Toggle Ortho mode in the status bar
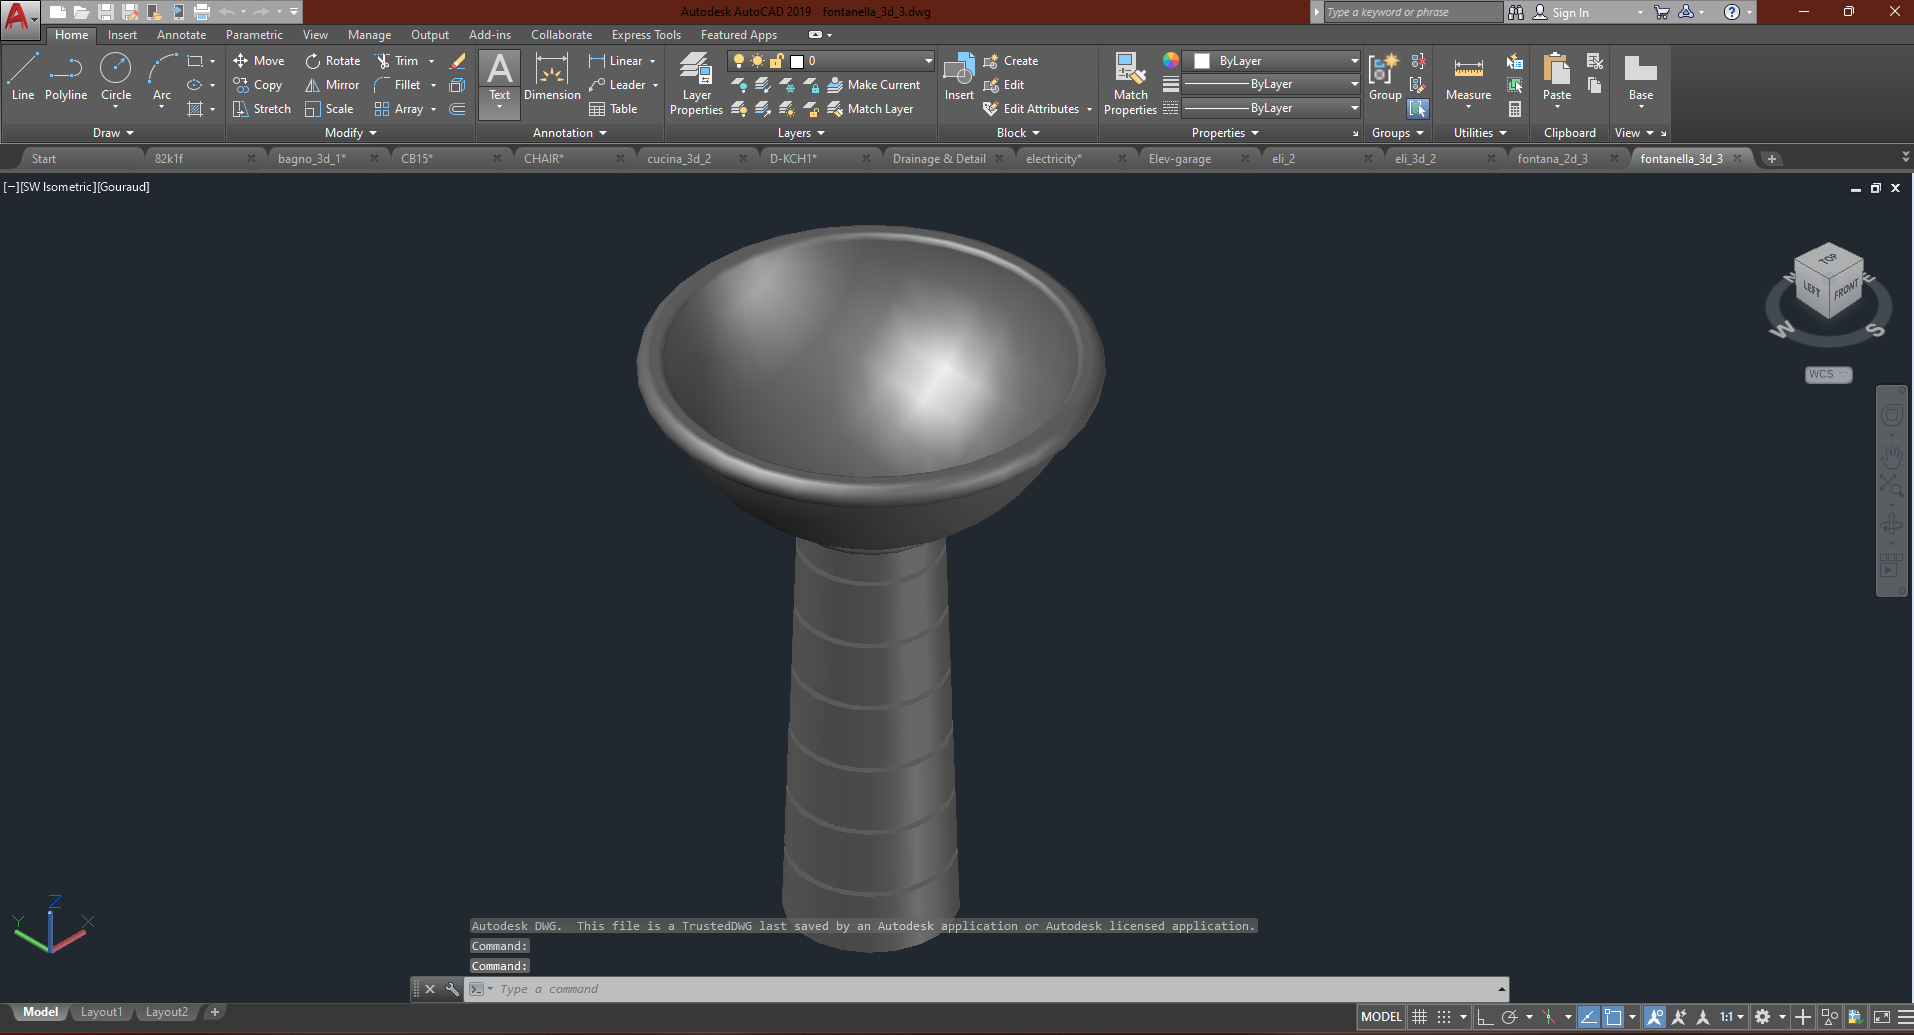Viewport: 1914px width, 1035px height. click(1485, 1017)
